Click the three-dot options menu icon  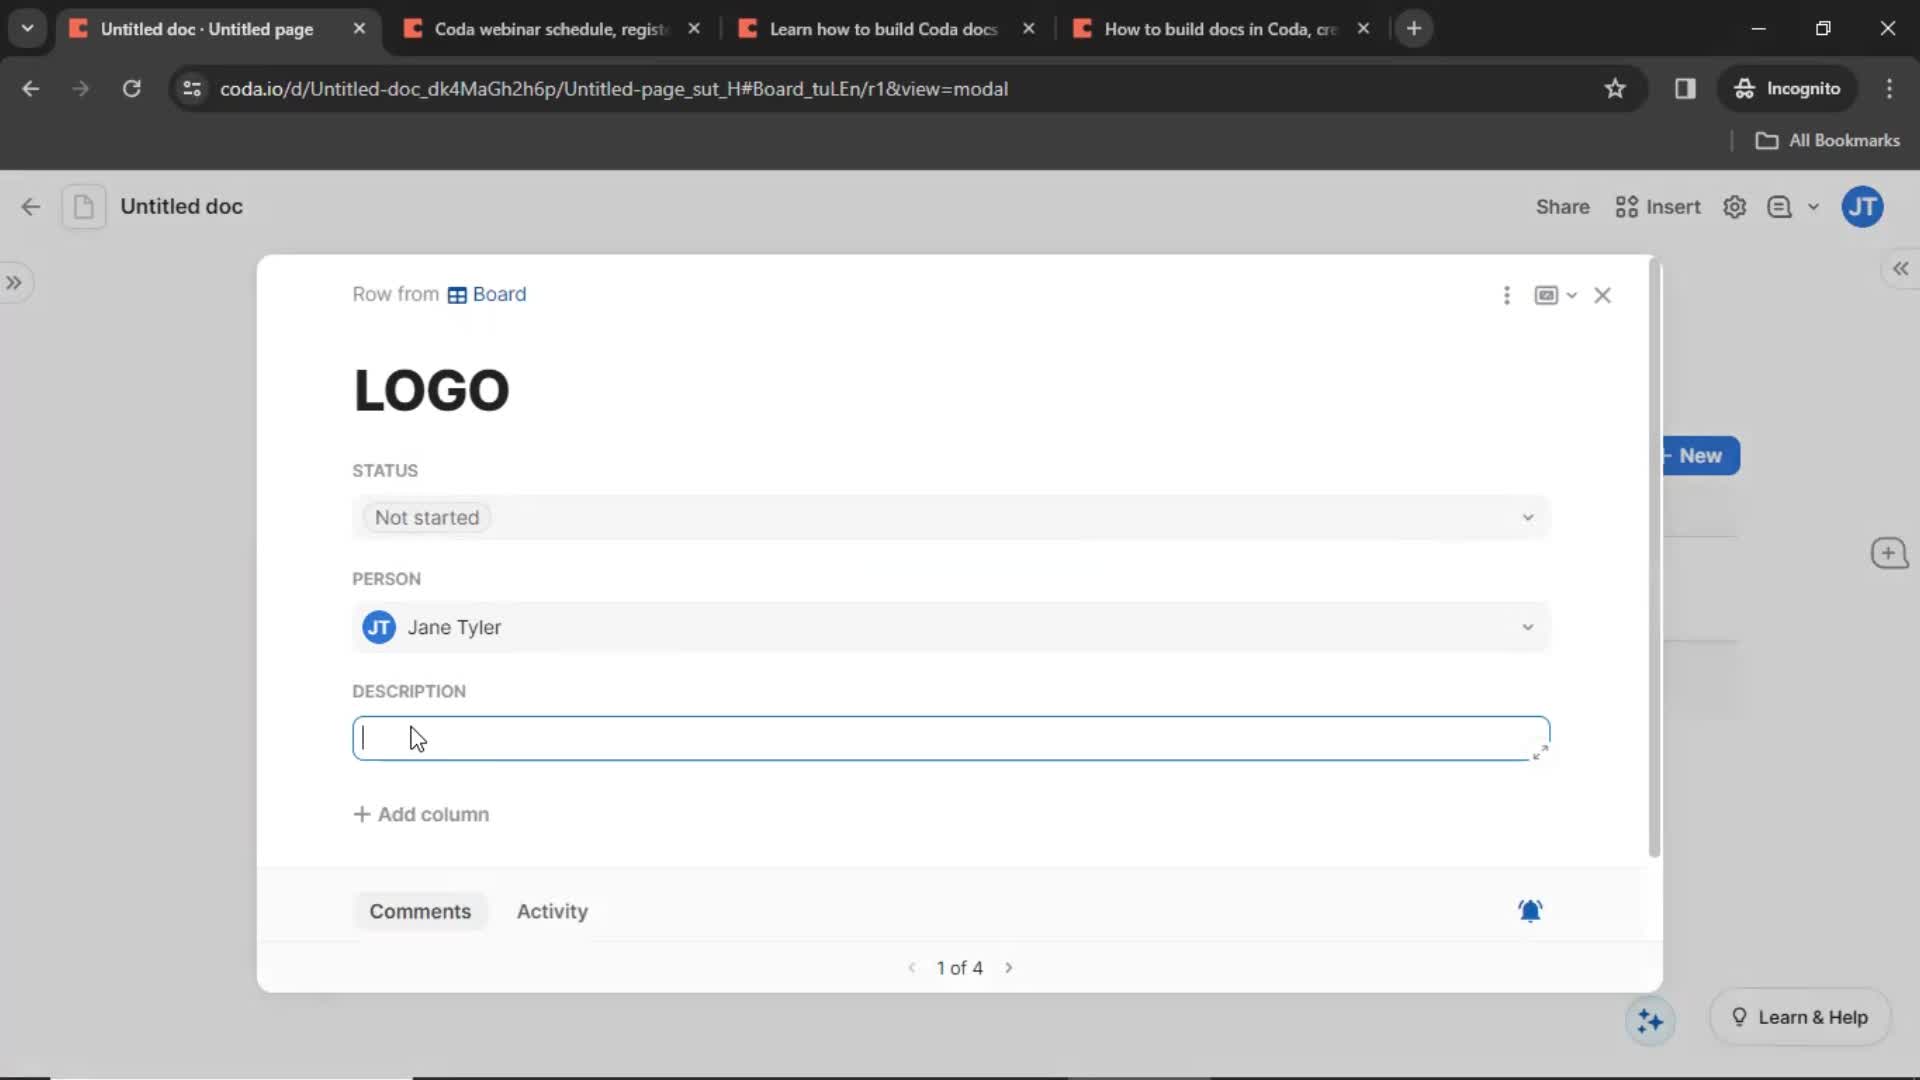1507,294
